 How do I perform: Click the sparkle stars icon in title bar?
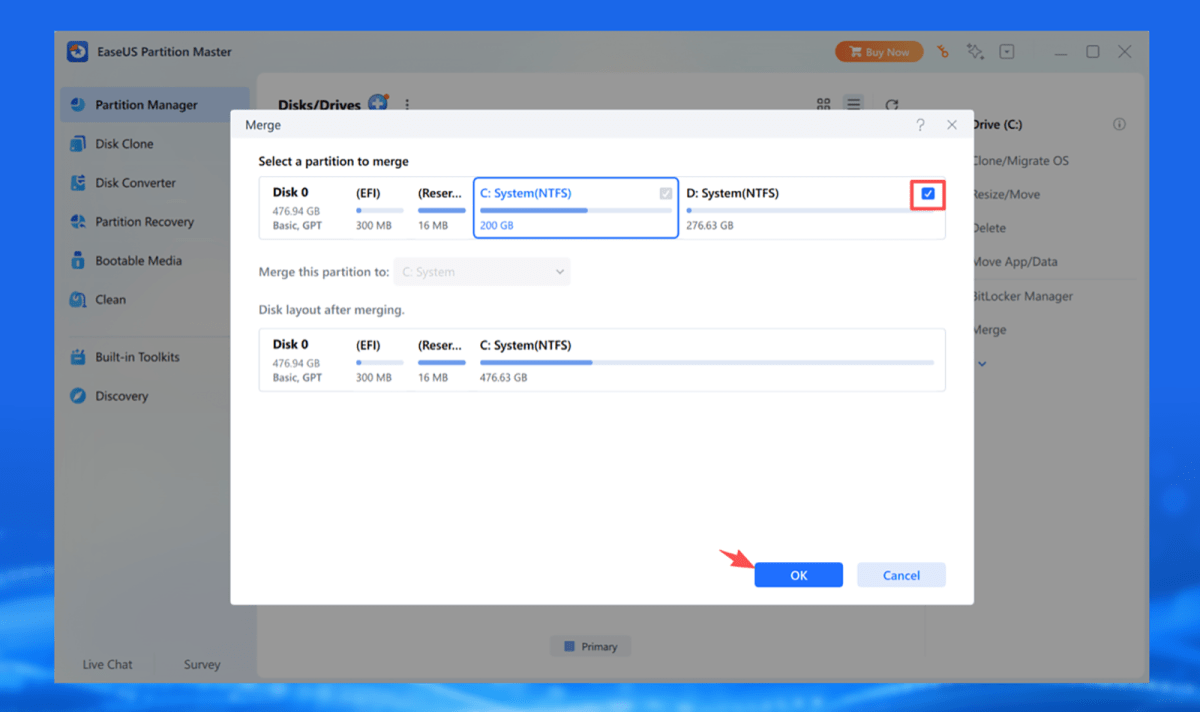click(975, 52)
